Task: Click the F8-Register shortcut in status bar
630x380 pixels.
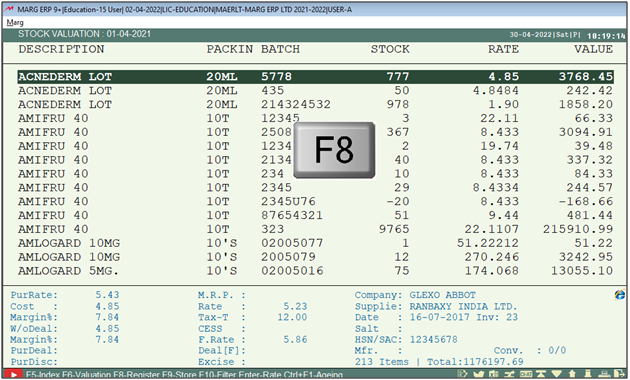Action: click(137, 375)
